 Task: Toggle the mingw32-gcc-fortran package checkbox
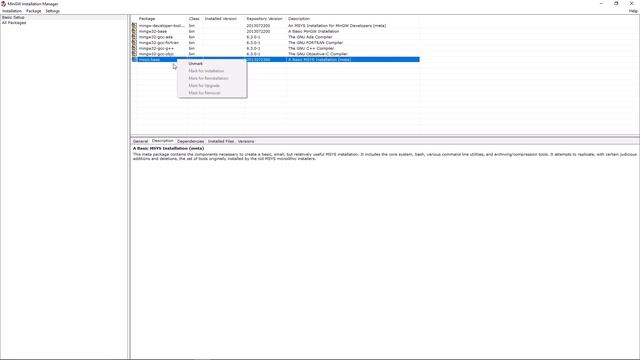pos(134,42)
